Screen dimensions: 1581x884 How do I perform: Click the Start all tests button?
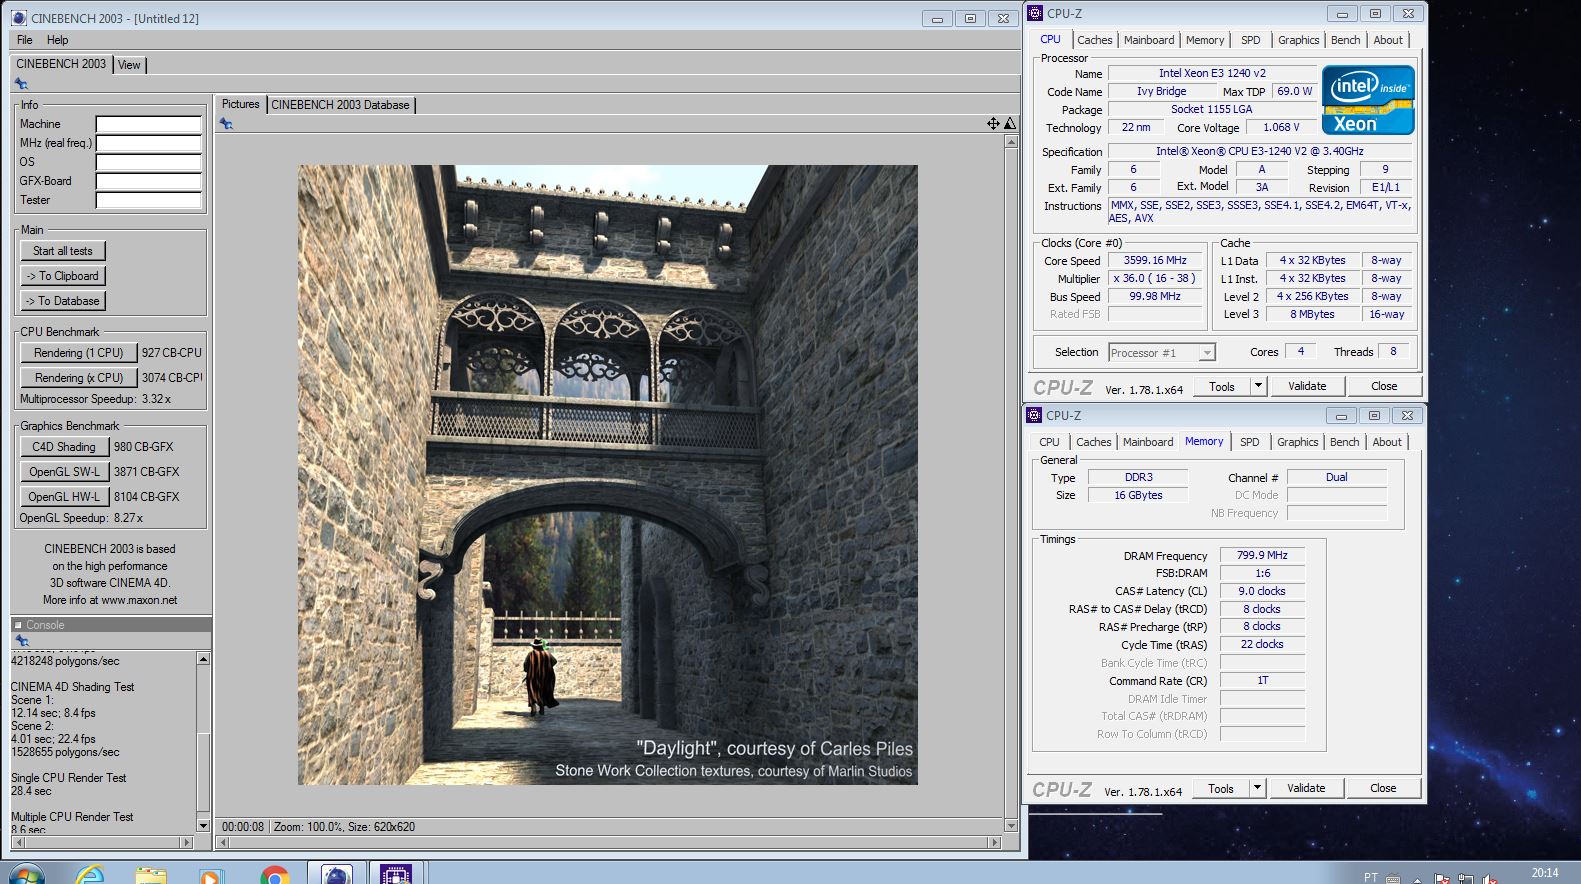click(x=63, y=251)
